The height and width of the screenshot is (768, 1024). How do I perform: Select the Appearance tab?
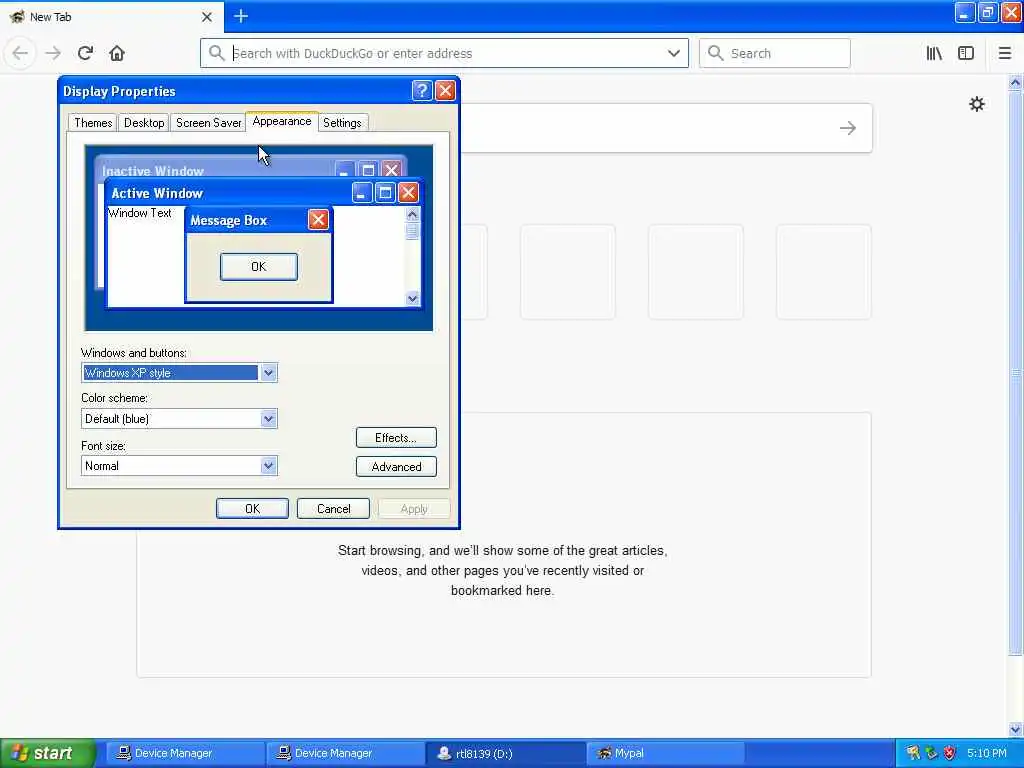(x=282, y=121)
